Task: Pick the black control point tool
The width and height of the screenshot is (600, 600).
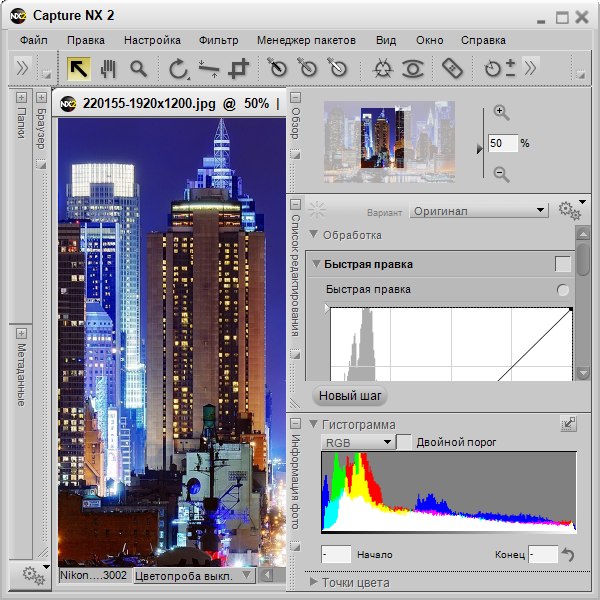Action: 277,67
